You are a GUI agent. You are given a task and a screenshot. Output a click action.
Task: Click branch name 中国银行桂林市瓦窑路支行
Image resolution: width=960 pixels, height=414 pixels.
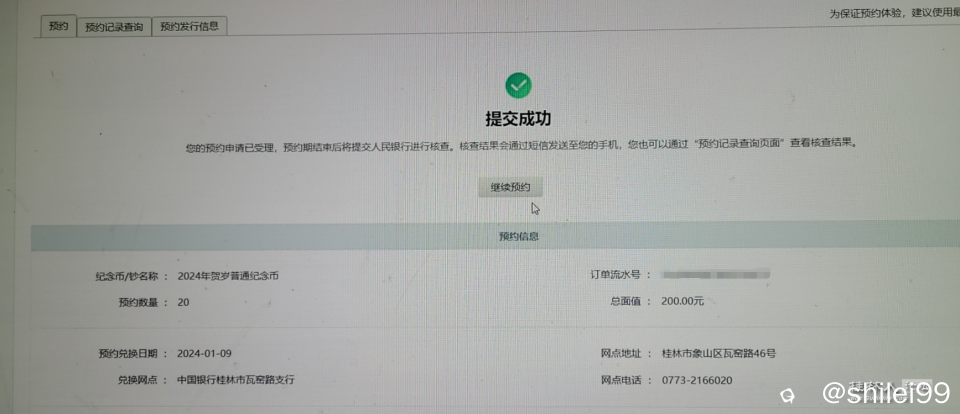[x=236, y=380]
